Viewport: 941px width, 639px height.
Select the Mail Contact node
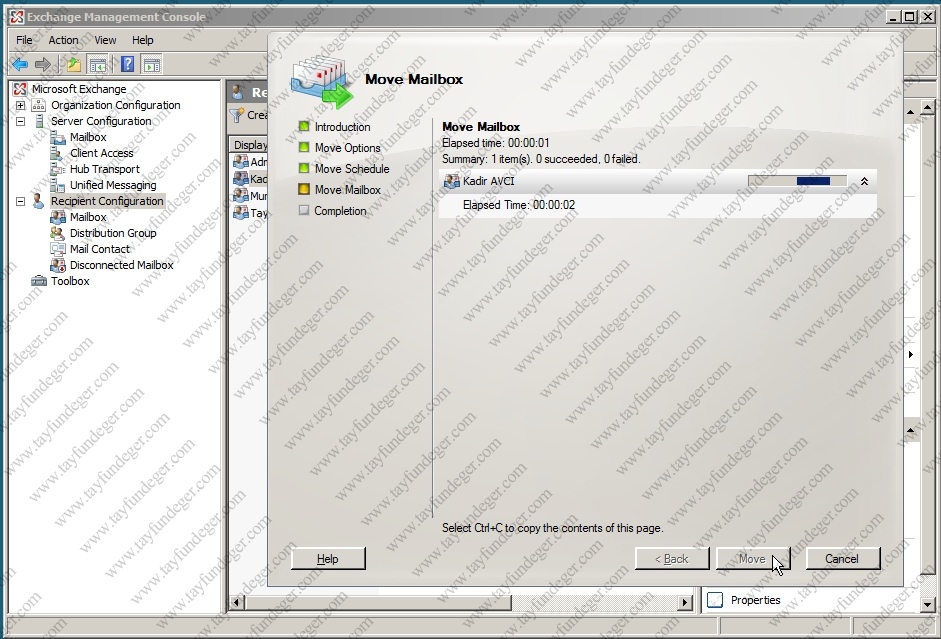100,249
